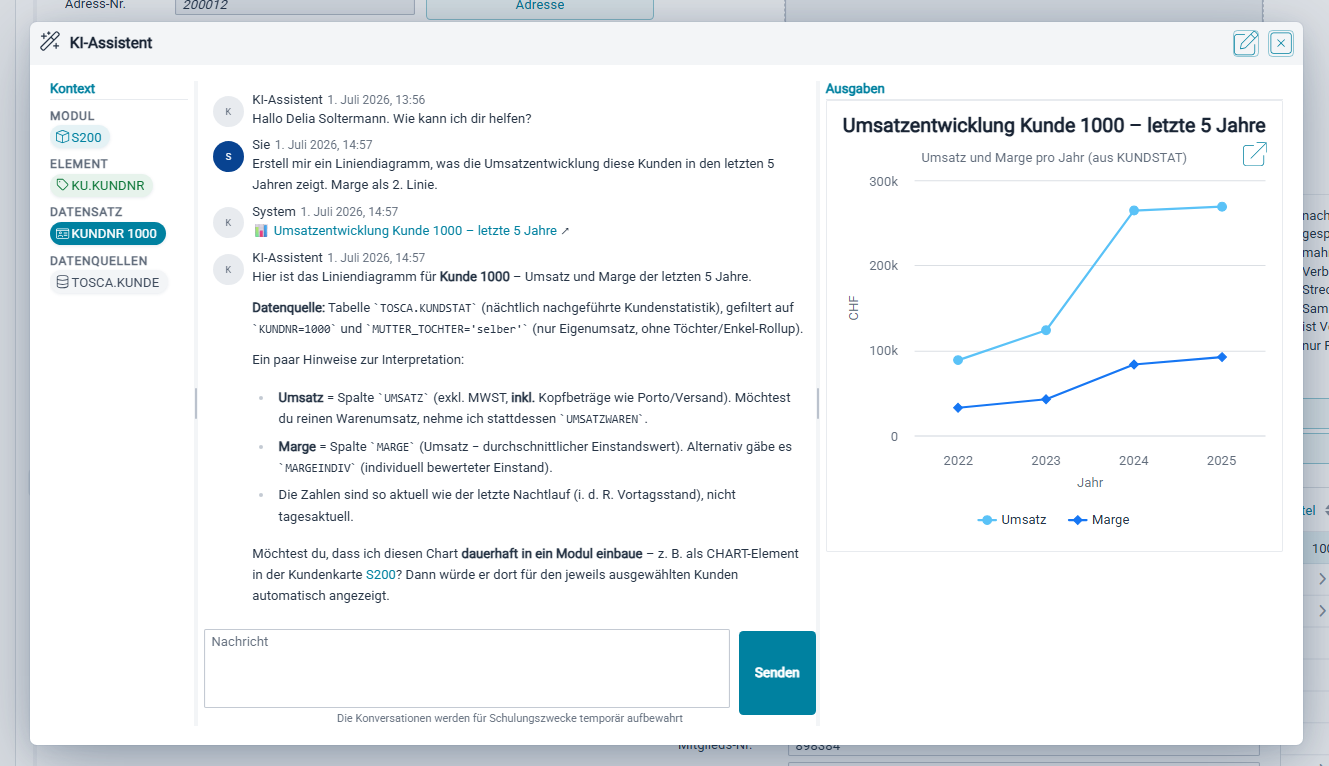The width and height of the screenshot is (1329, 766).
Task: Click the user avatar 'S' in chat
Action: point(229,156)
